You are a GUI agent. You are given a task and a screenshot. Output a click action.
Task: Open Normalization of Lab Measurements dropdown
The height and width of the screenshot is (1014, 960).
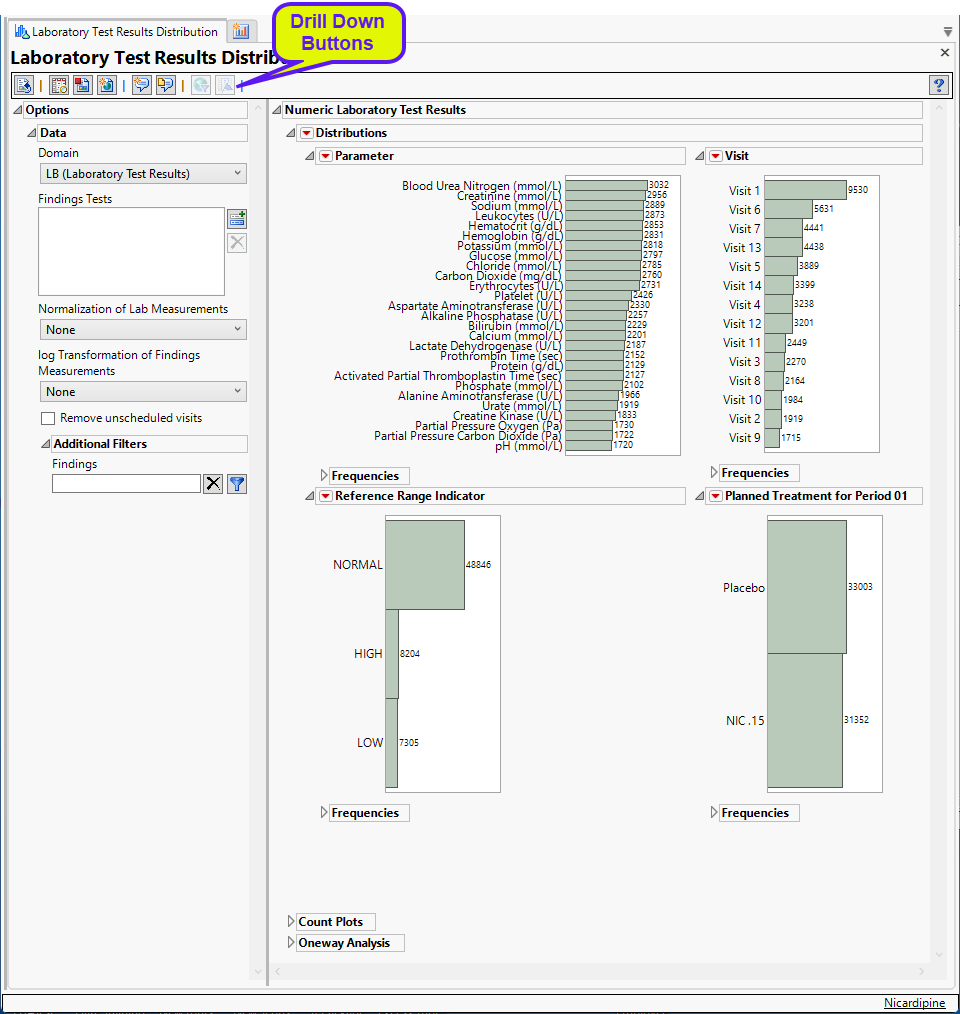(143, 330)
